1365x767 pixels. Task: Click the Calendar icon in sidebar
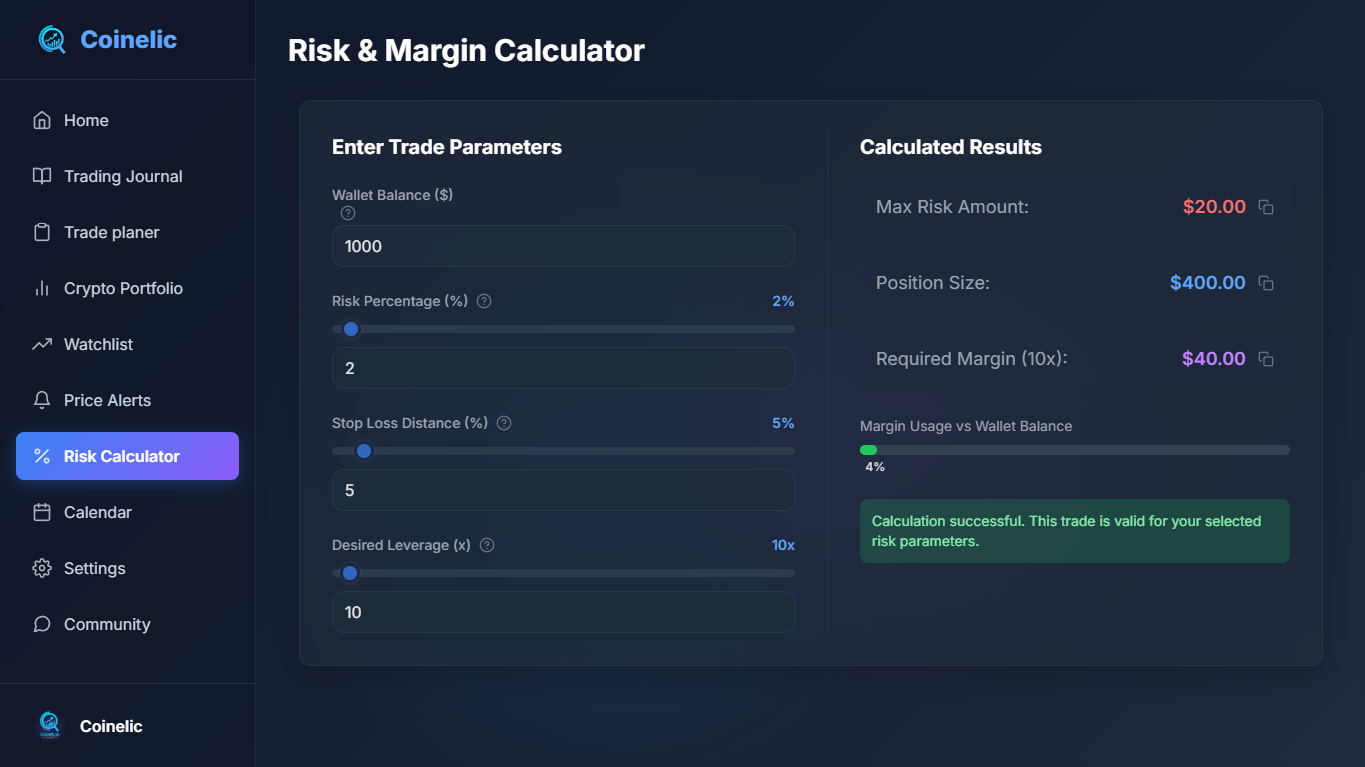coord(41,512)
